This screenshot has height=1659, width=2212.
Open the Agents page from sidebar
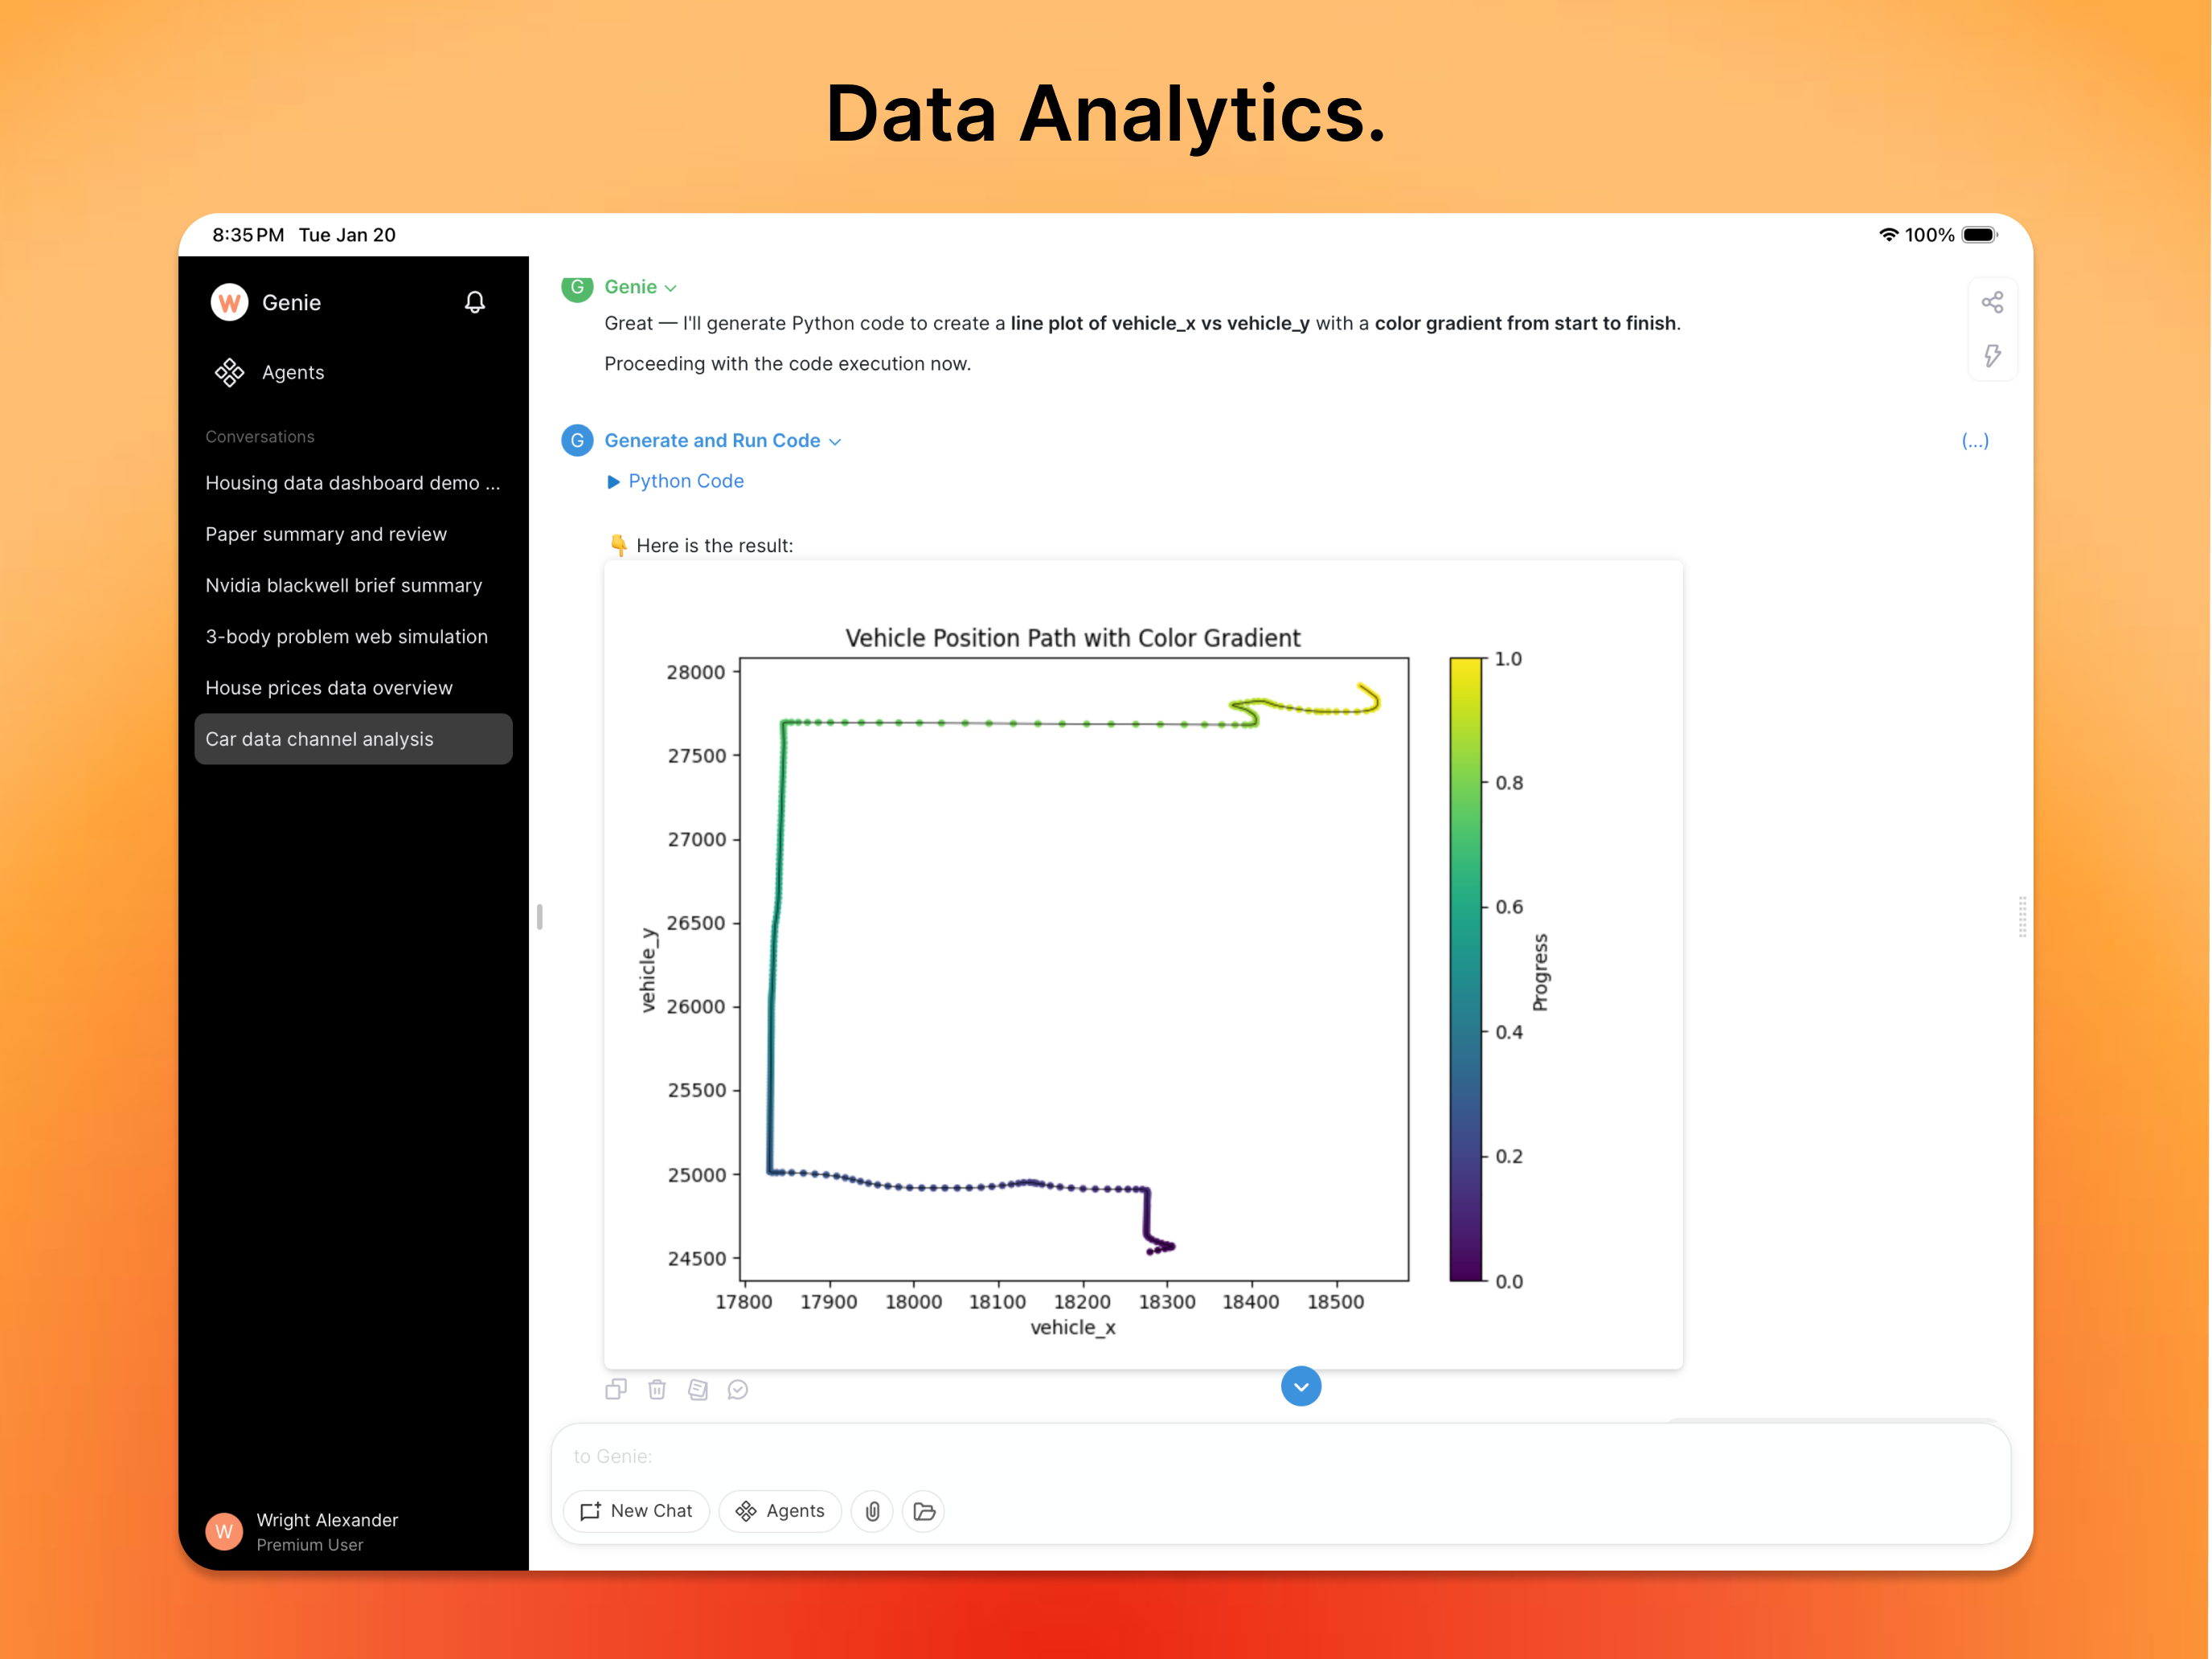tap(292, 372)
